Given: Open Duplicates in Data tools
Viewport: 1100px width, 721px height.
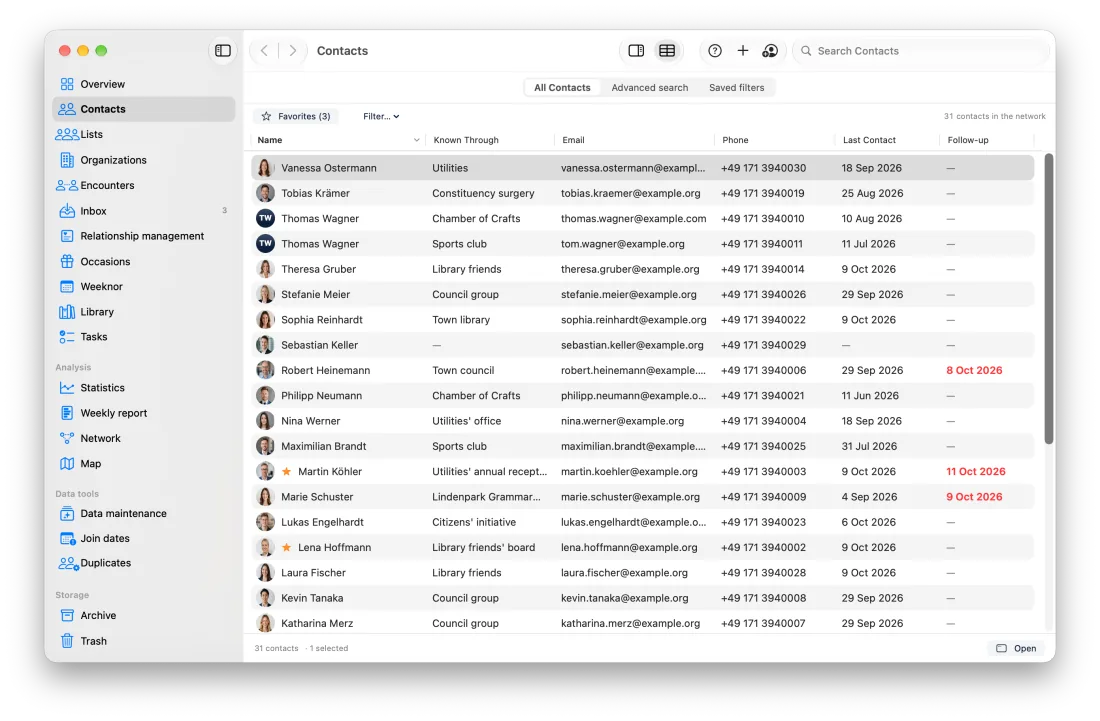Looking at the screenshot, I should pyautogui.click(x=144, y=563).
